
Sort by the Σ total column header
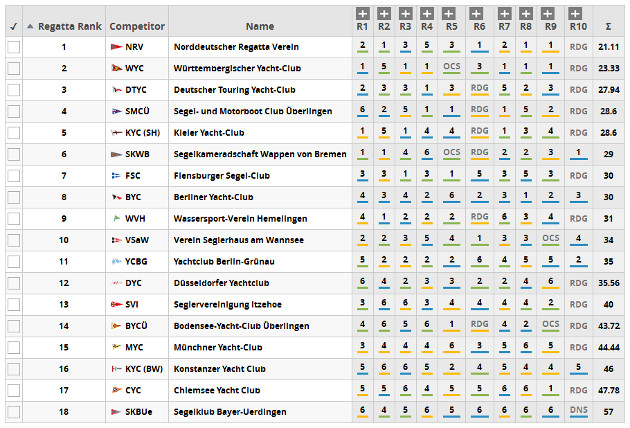tap(608, 27)
